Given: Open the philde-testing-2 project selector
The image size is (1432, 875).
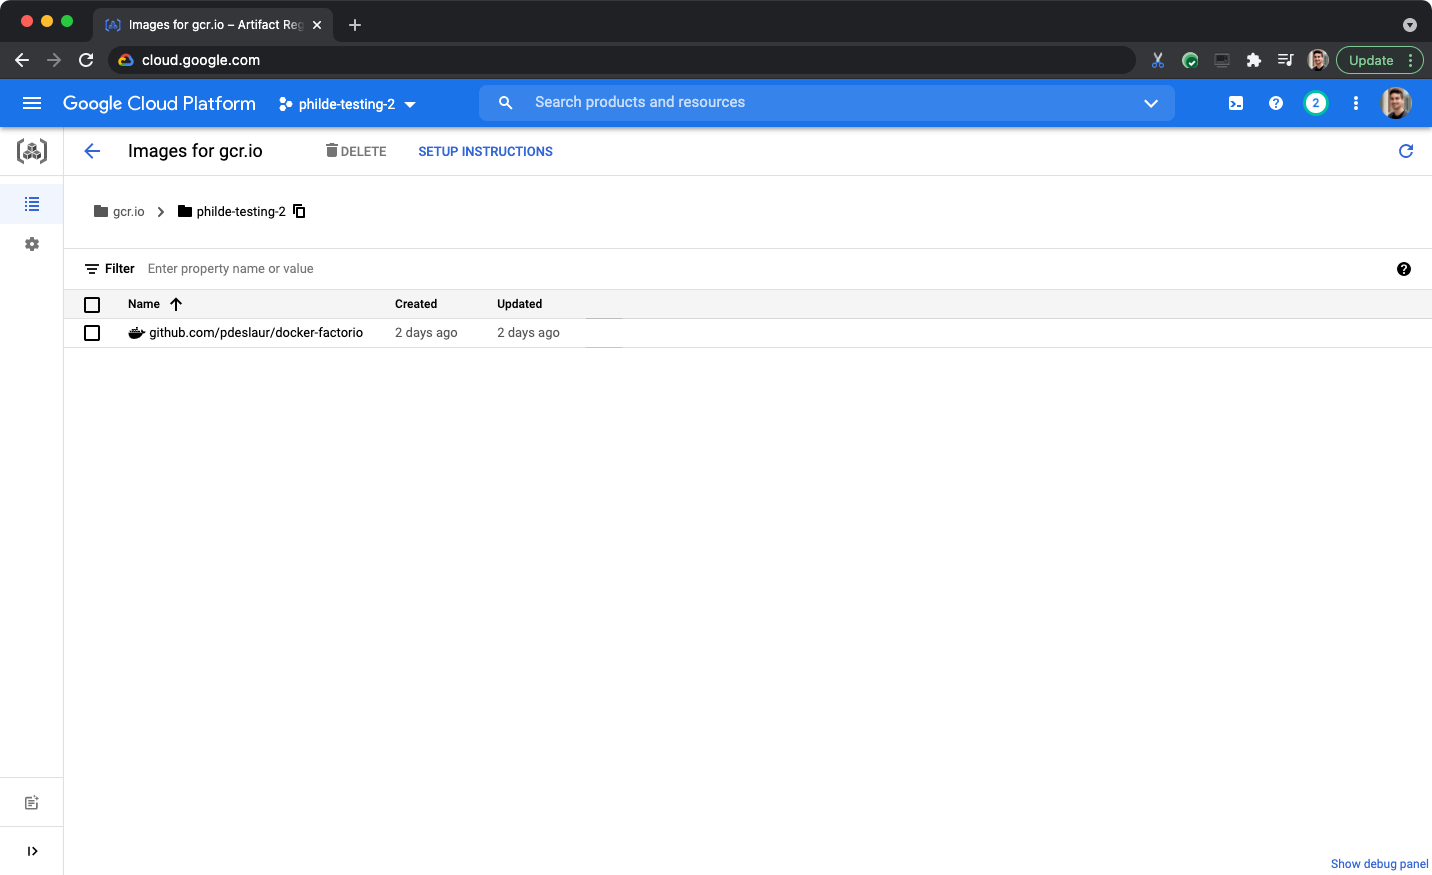Looking at the screenshot, I should (x=347, y=104).
